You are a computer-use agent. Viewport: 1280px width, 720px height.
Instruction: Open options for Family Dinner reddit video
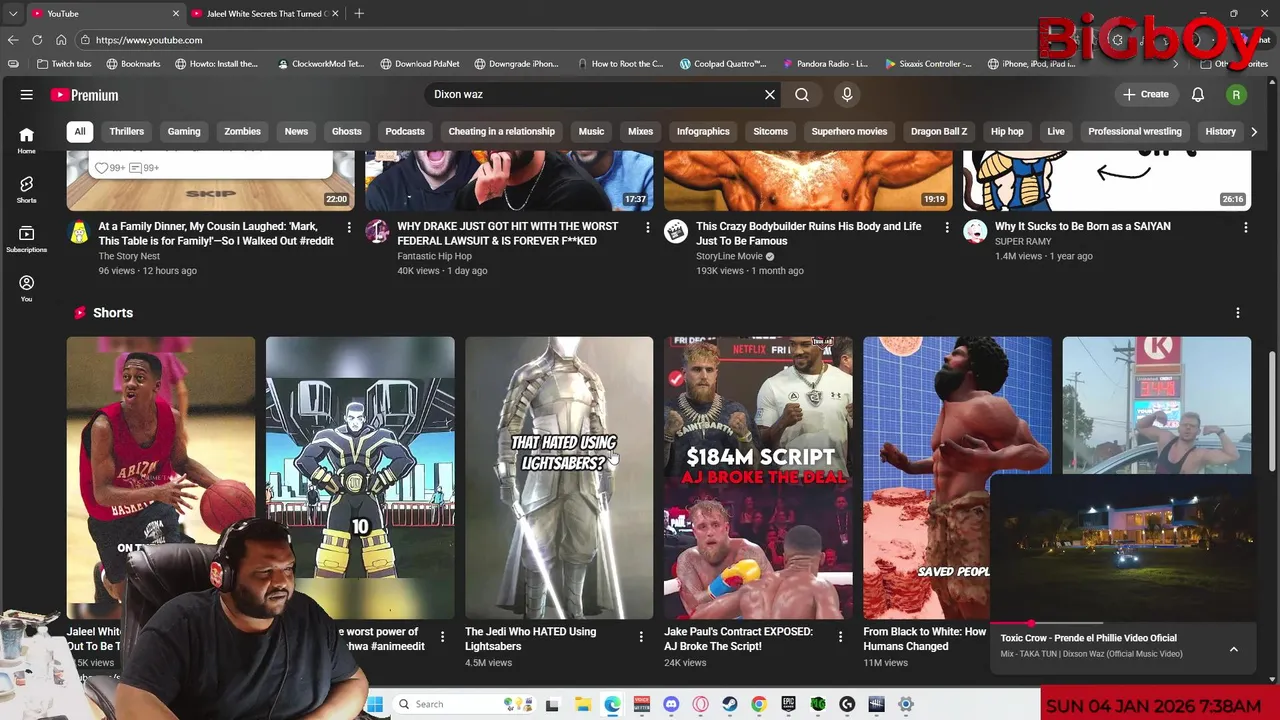(x=349, y=228)
